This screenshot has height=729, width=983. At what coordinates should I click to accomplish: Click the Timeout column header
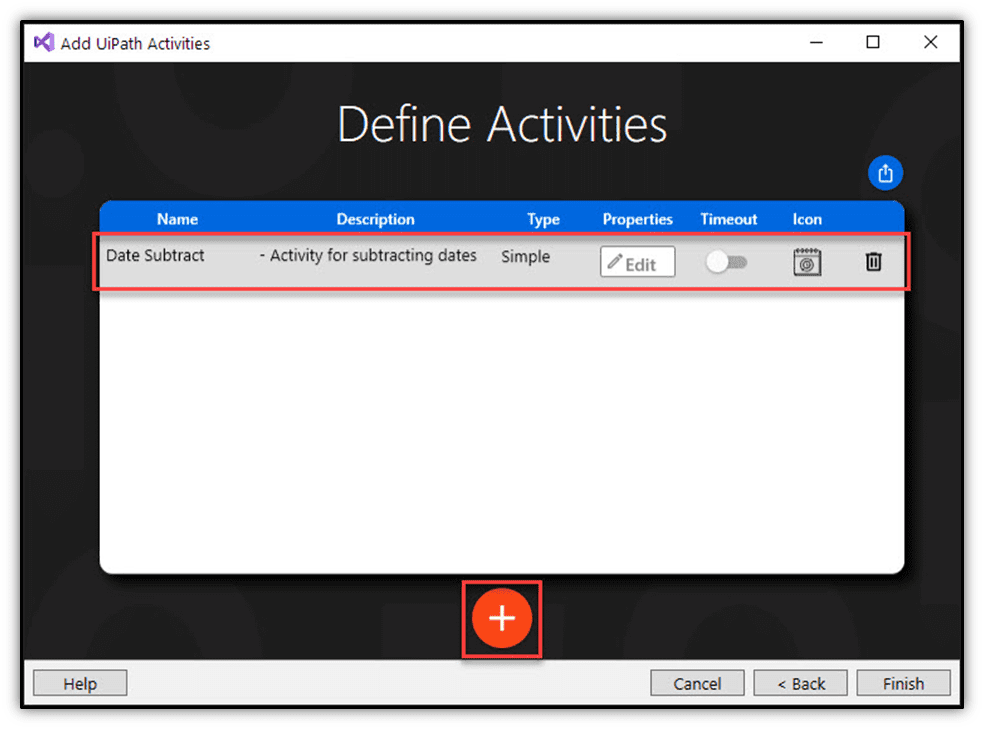click(728, 219)
